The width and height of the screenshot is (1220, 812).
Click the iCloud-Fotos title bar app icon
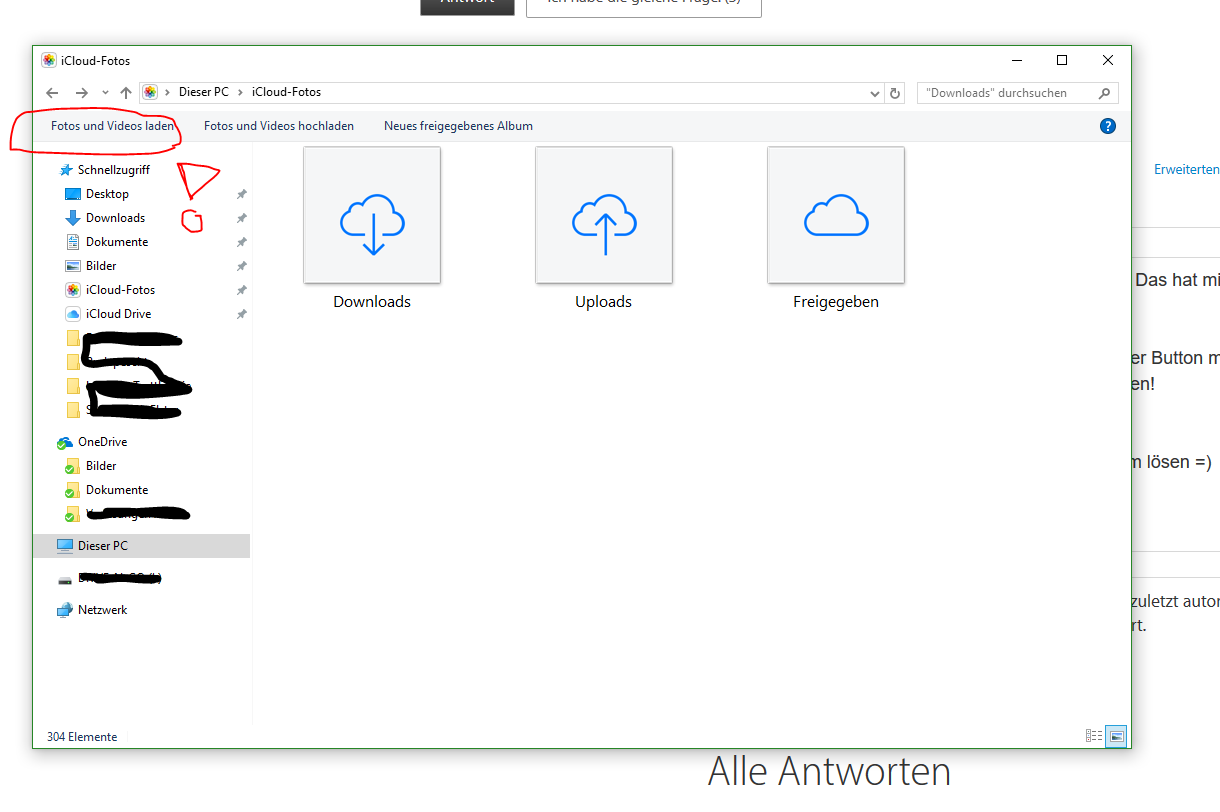[x=48, y=60]
